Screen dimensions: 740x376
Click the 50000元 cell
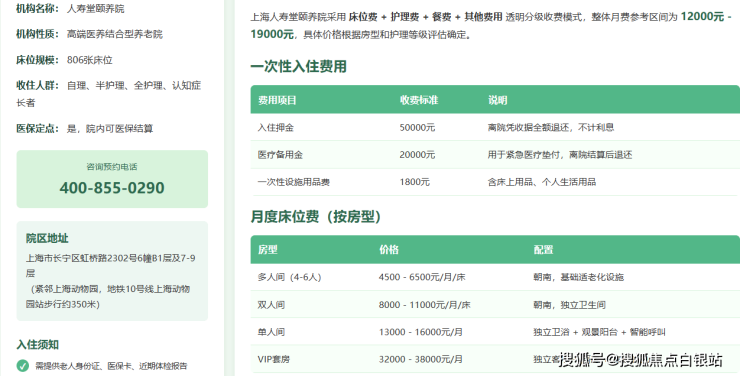point(417,127)
